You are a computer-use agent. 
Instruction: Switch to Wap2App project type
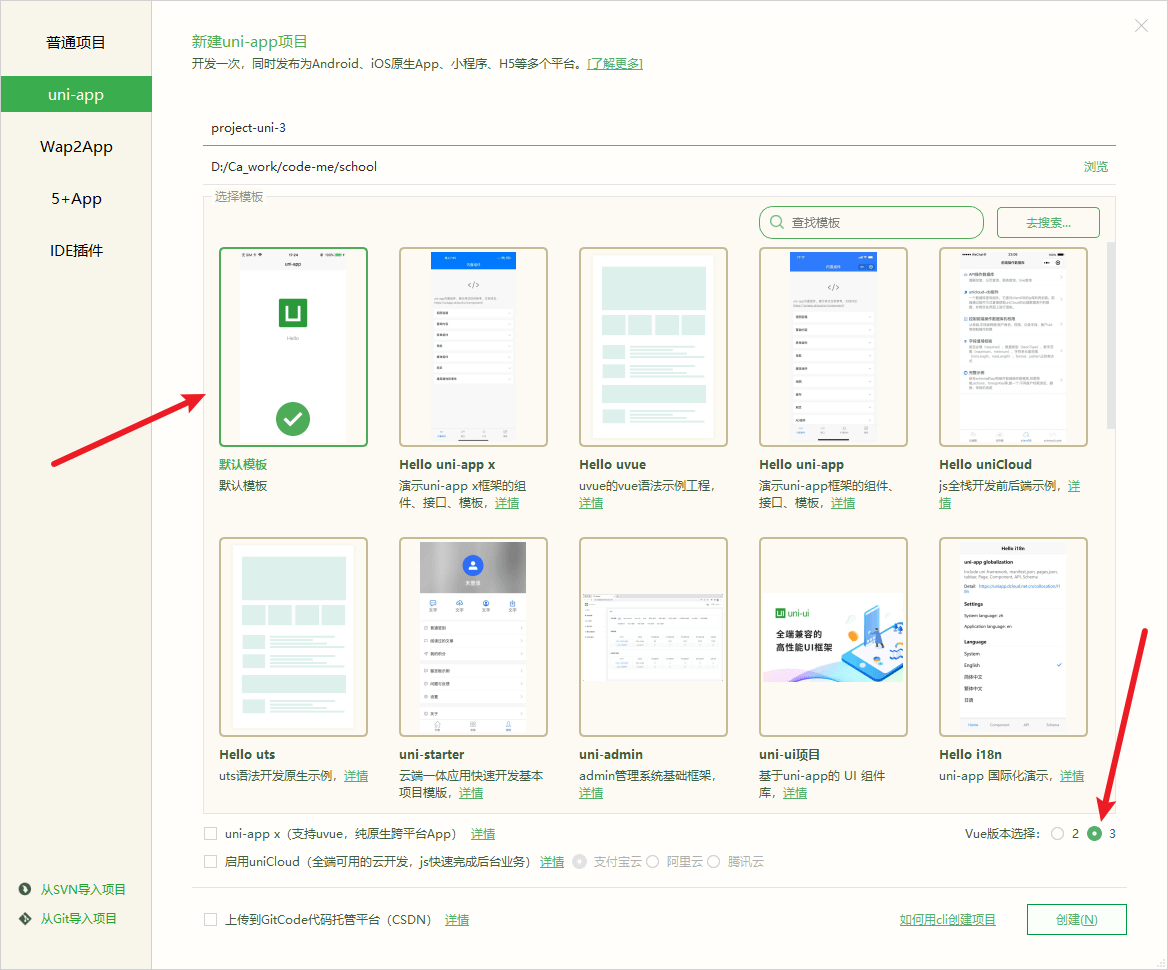(x=76, y=147)
